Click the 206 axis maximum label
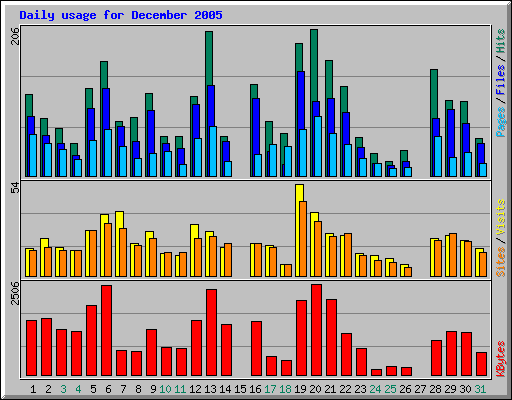 (15, 36)
